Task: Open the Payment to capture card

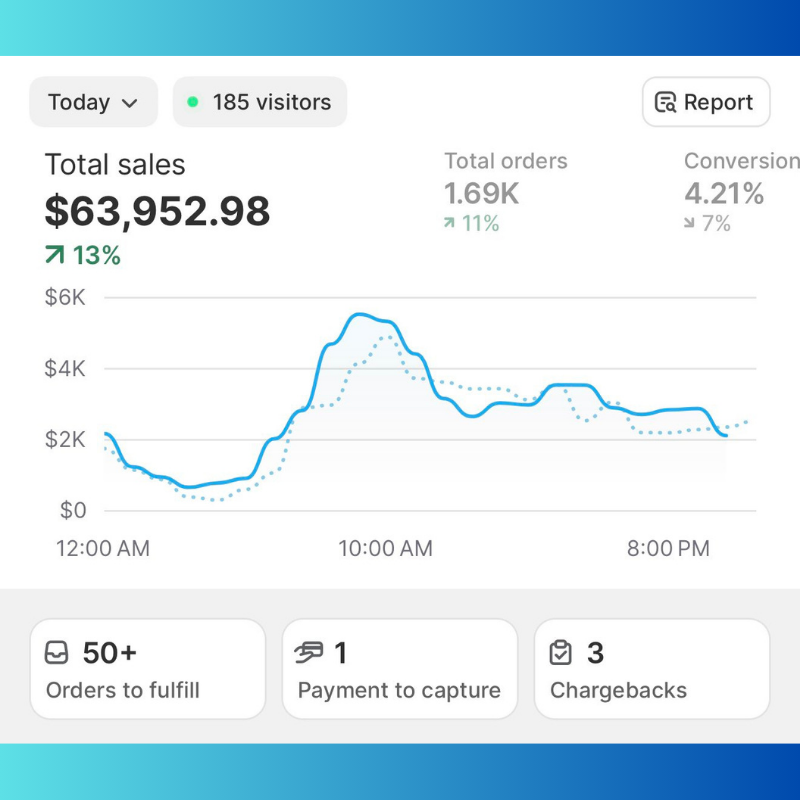Action: [x=400, y=669]
